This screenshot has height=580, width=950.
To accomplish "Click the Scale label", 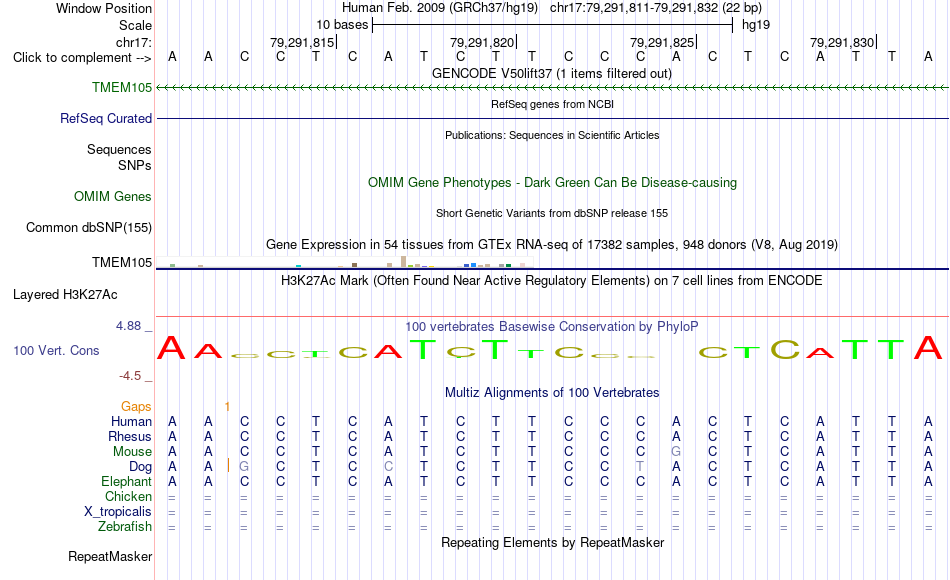I will (x=135, y=25).
